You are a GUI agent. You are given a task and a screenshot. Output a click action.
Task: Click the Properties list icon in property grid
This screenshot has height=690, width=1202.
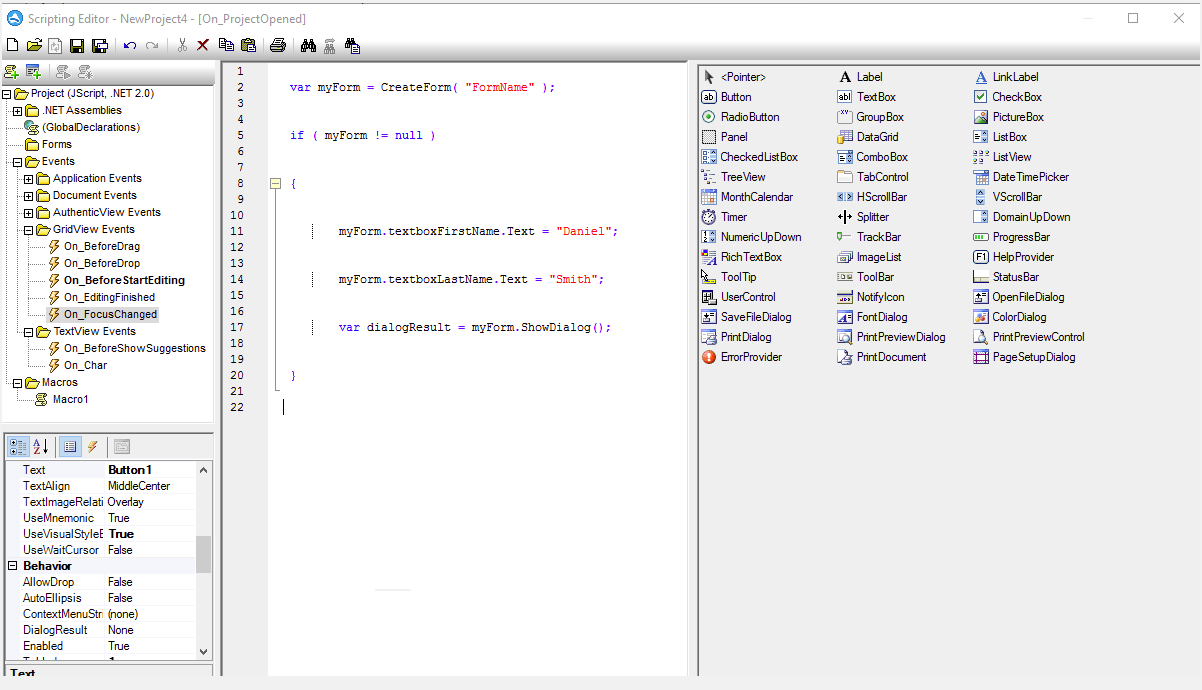[69, 446]
